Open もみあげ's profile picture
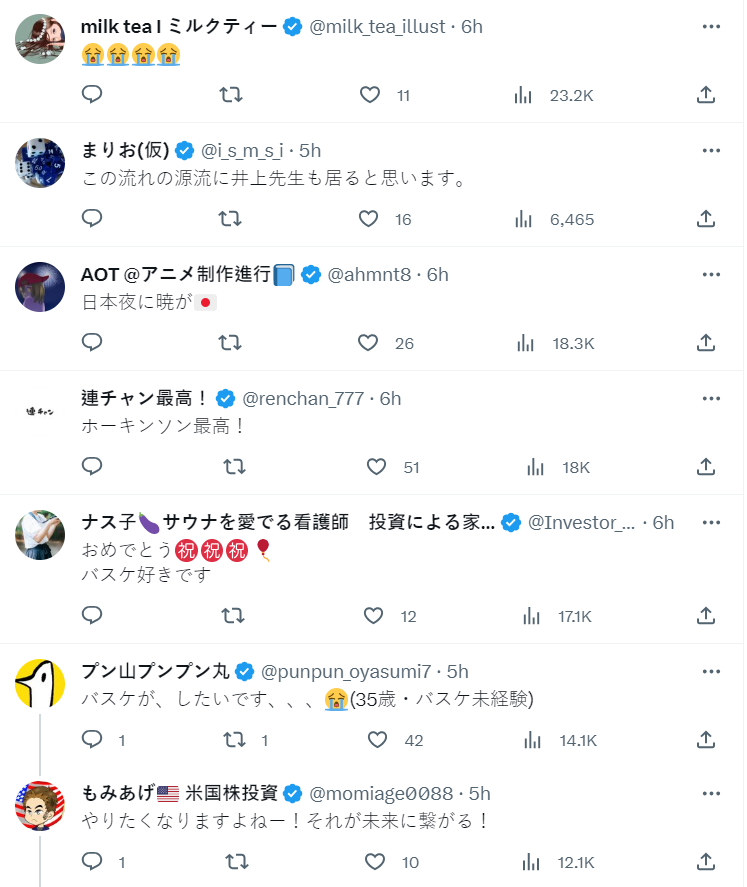 40,806
